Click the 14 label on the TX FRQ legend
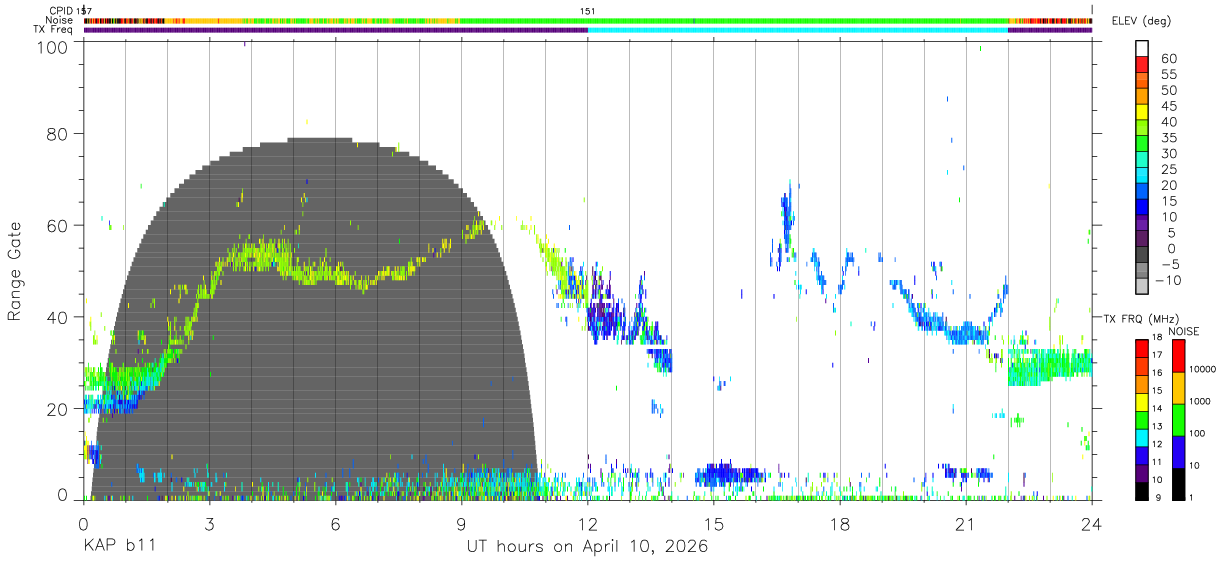The image size is (1228, 567). (x=1158, y=409)
